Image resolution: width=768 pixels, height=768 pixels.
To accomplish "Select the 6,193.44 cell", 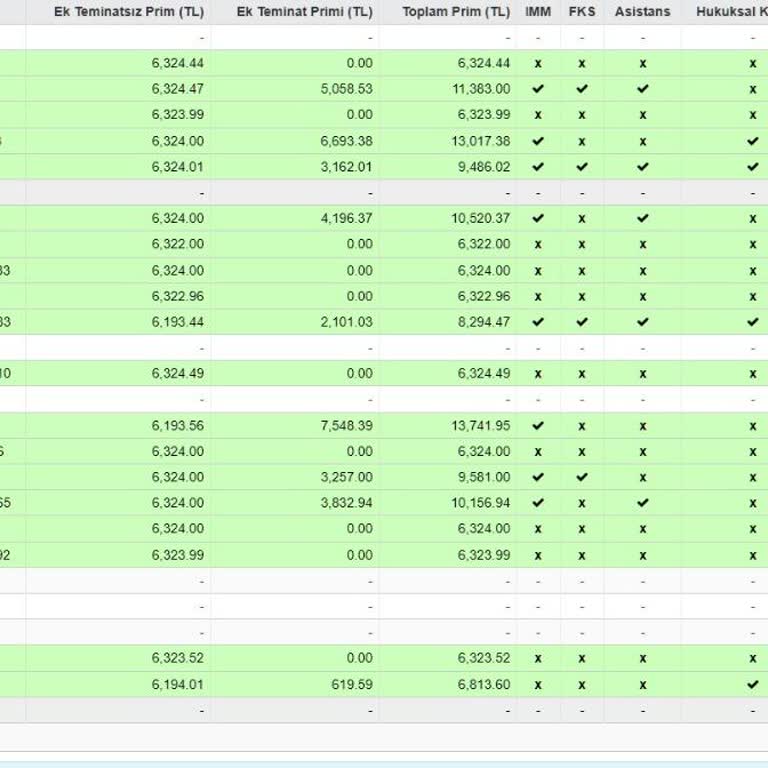I will pyautogui.click(x=178, y=322).
